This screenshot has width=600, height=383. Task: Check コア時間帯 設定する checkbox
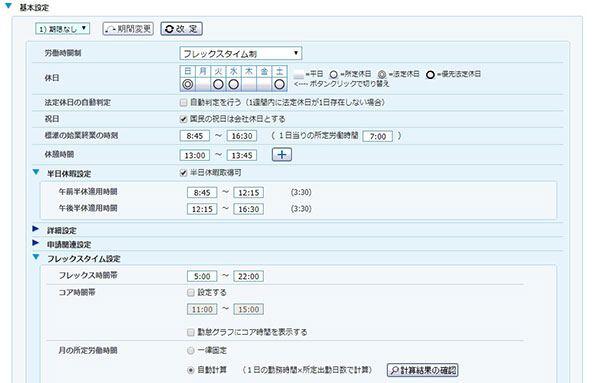191,293
